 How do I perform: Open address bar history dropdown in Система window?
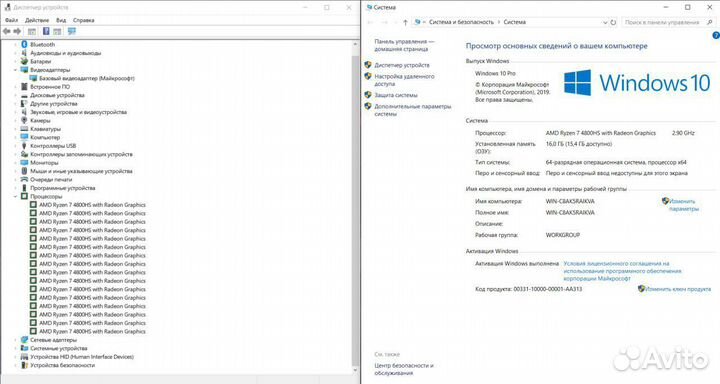pos(605,22)
